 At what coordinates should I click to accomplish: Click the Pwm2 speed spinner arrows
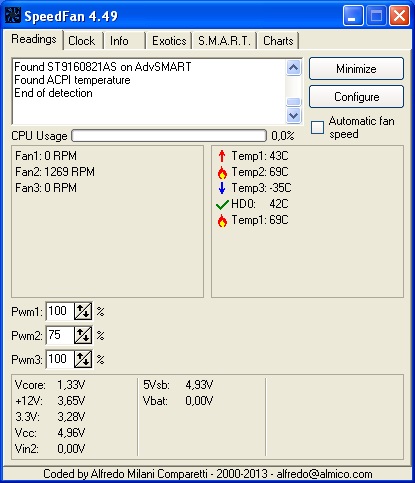coord(83,335)
